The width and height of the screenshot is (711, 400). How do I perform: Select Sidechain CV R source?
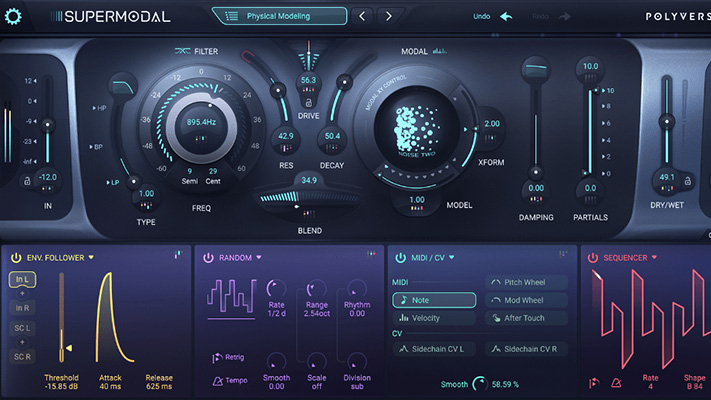click(x=526, y=349)
